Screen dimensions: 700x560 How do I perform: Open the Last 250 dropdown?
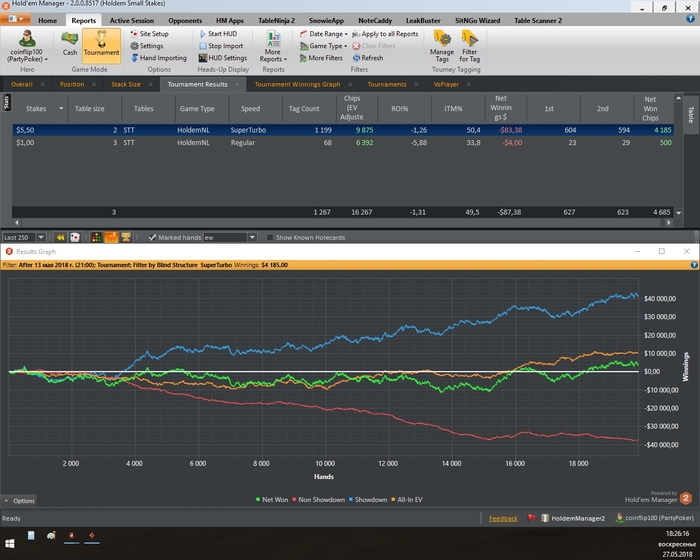click(41, 237)
